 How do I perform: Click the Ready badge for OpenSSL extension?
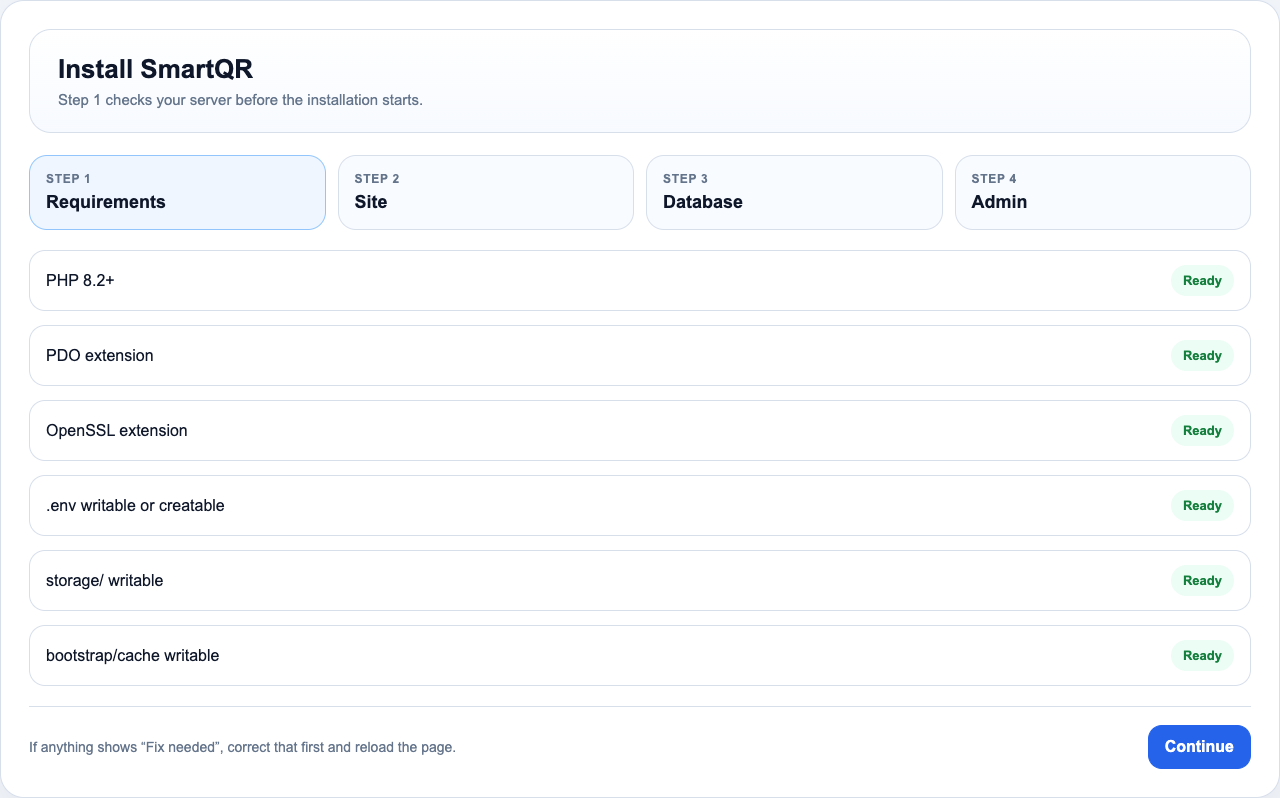pos(1202,431)
